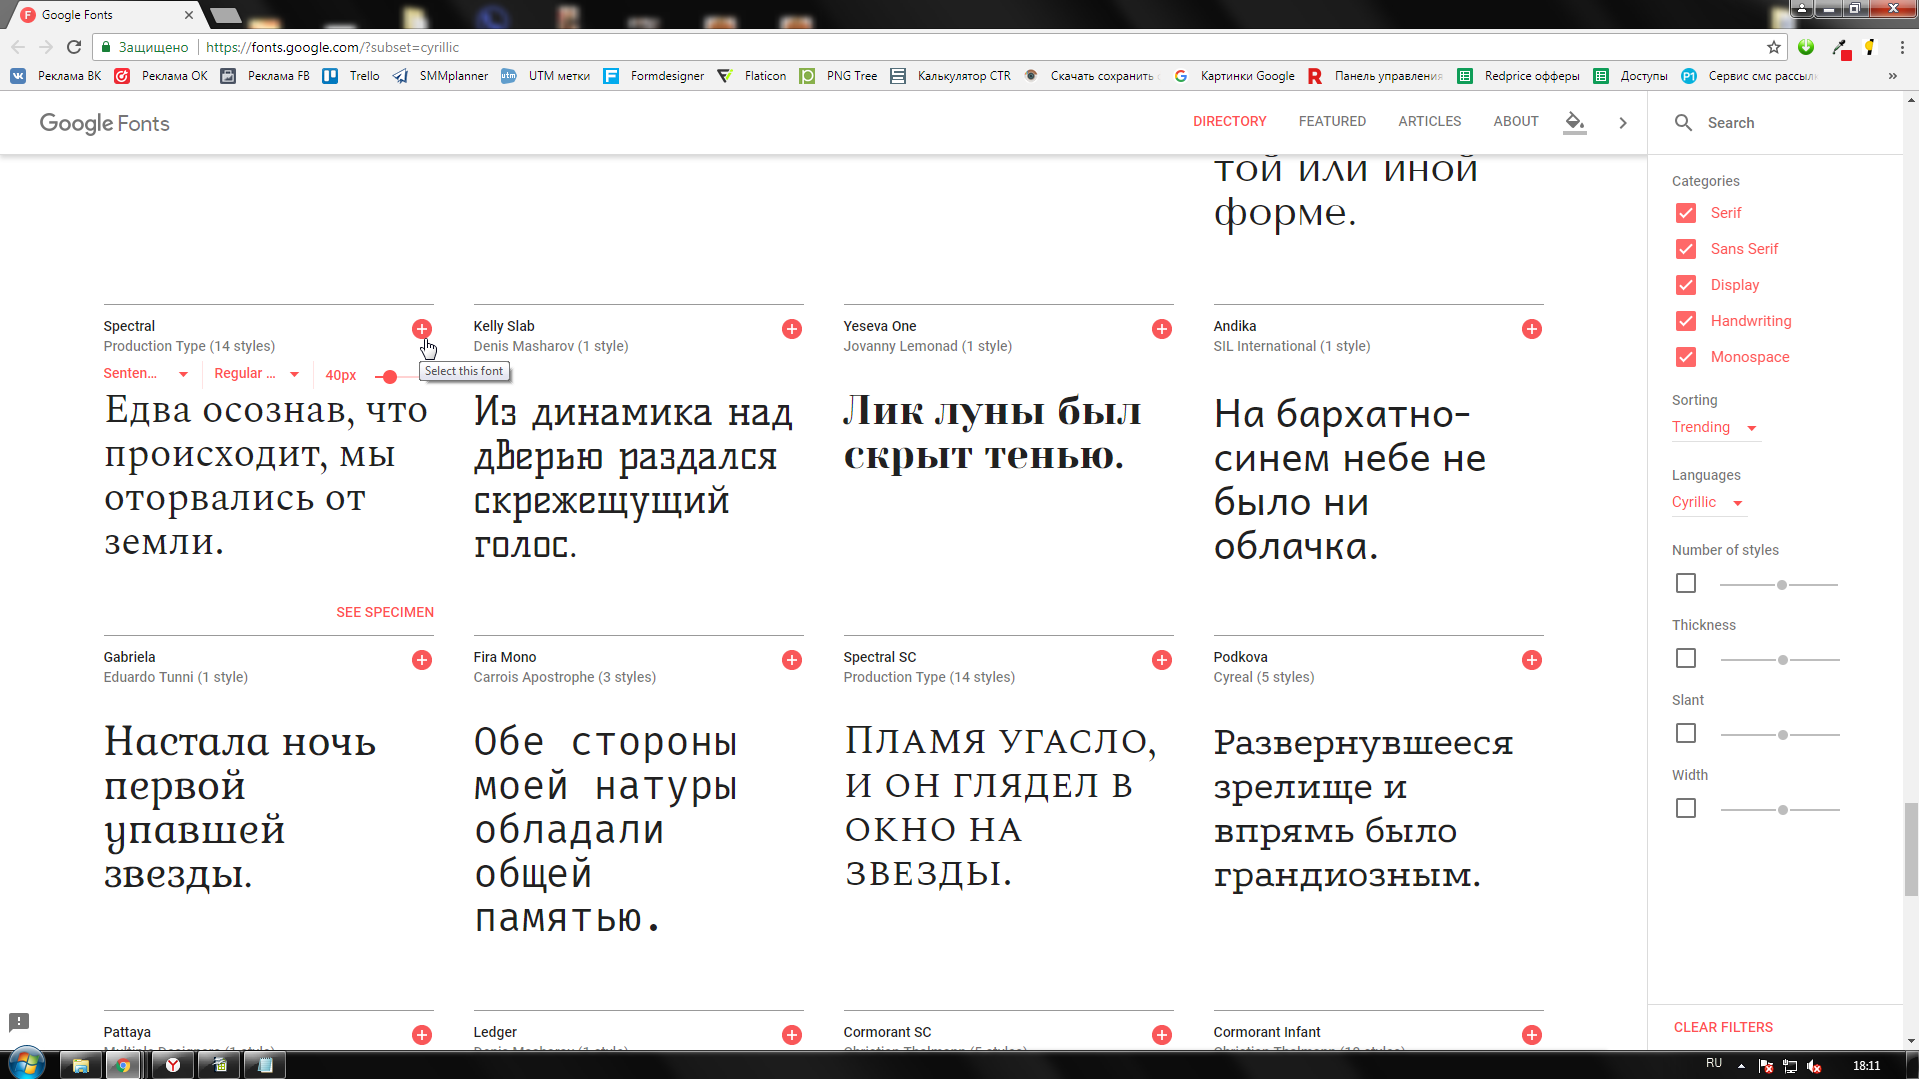Viewport: 1919px width, 1079px height.
Task: Click the browser address bar URL
Action: pos(332,47)
